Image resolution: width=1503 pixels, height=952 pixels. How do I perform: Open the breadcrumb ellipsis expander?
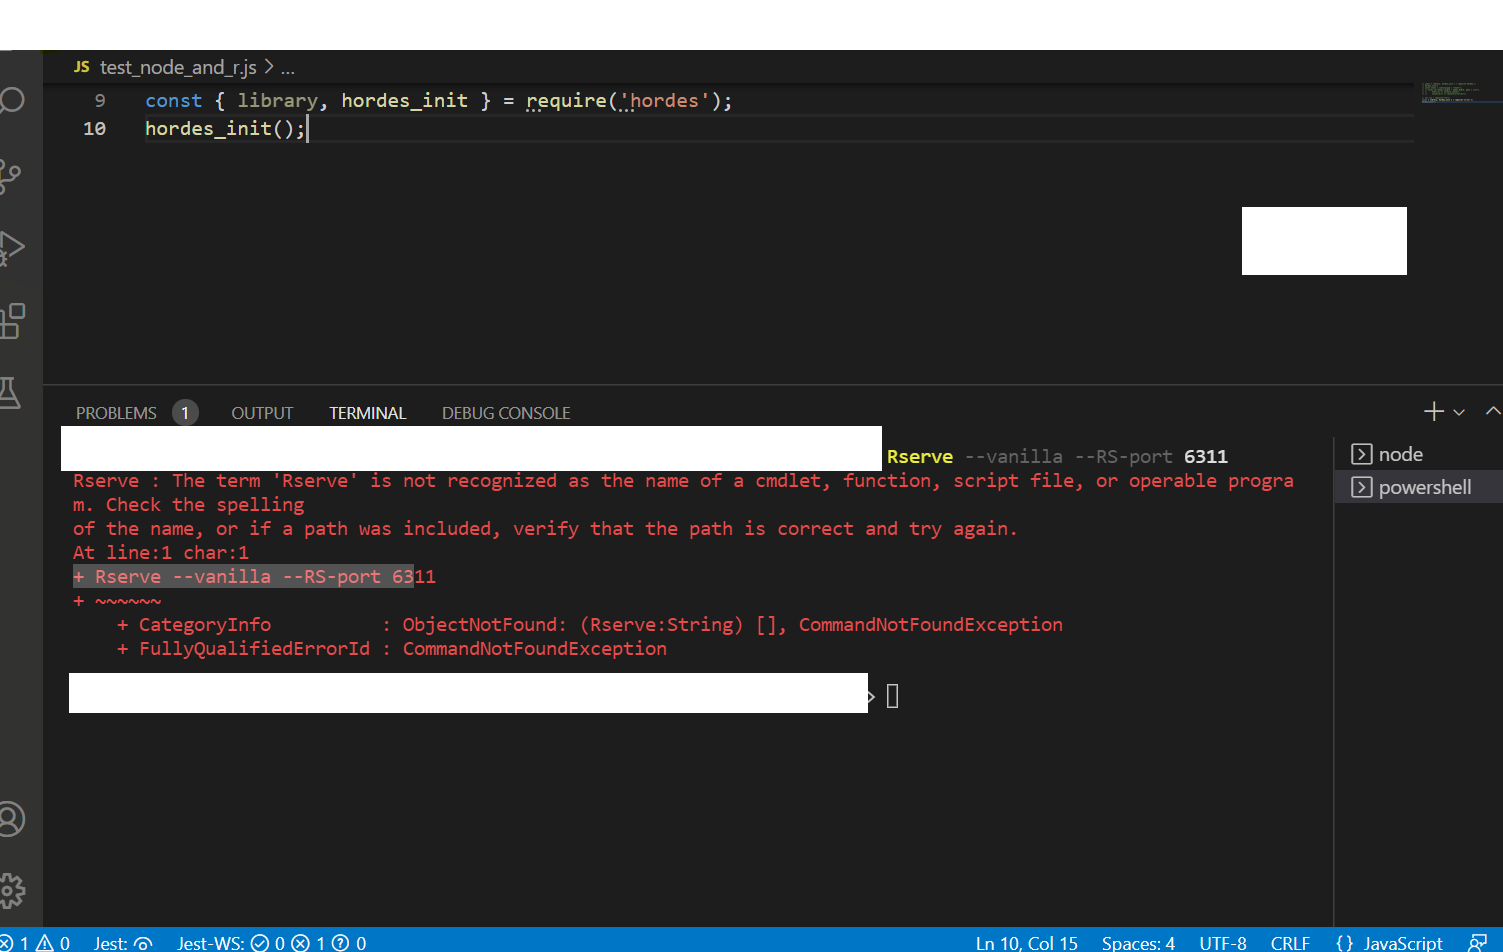pyautogui.click(x=288, y=67)
